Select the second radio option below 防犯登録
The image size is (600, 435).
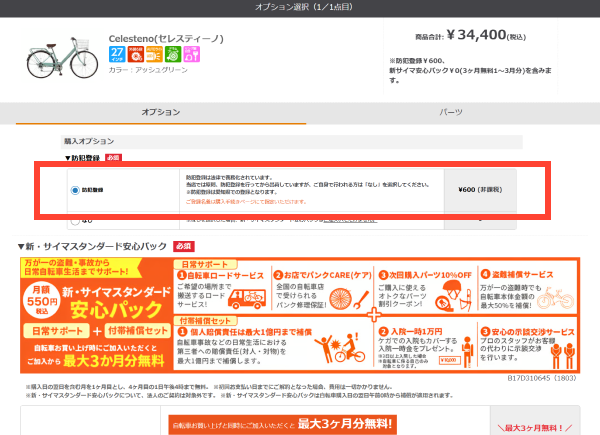[75, 219]
